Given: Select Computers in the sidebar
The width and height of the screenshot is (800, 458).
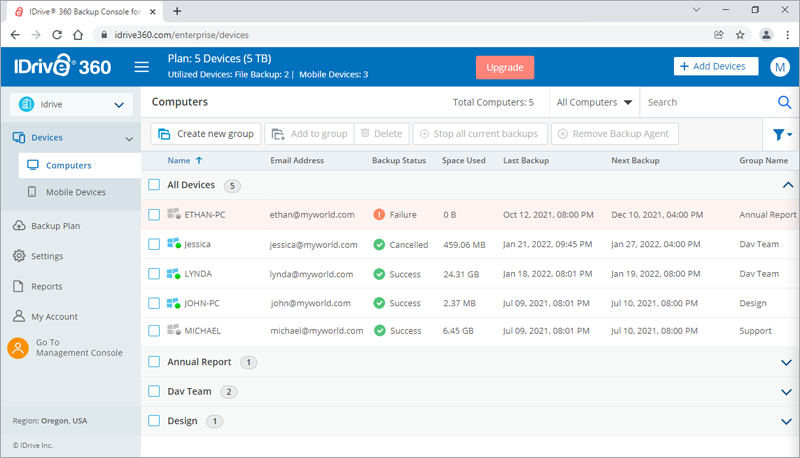Looking at the screenshot, I should [x=80, y=165].
